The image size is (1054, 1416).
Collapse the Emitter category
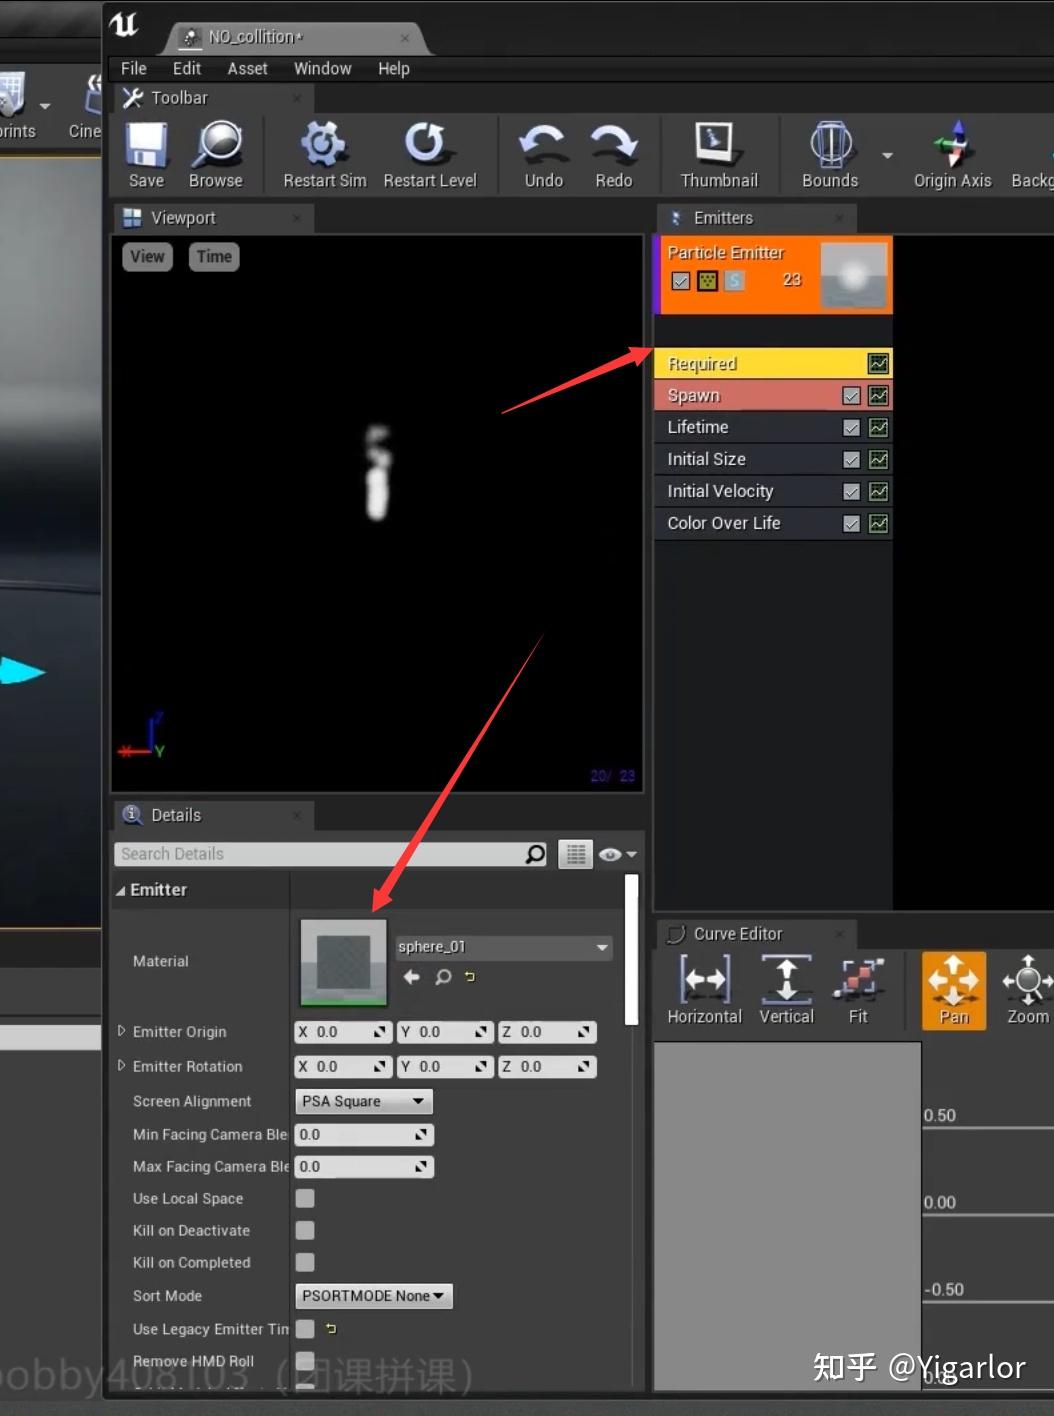pyautogui.click(x=121, y=890)
